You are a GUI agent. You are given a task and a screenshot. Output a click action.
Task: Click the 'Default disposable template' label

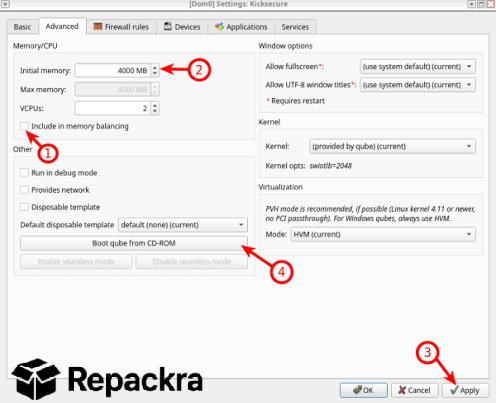click(67, 225)
